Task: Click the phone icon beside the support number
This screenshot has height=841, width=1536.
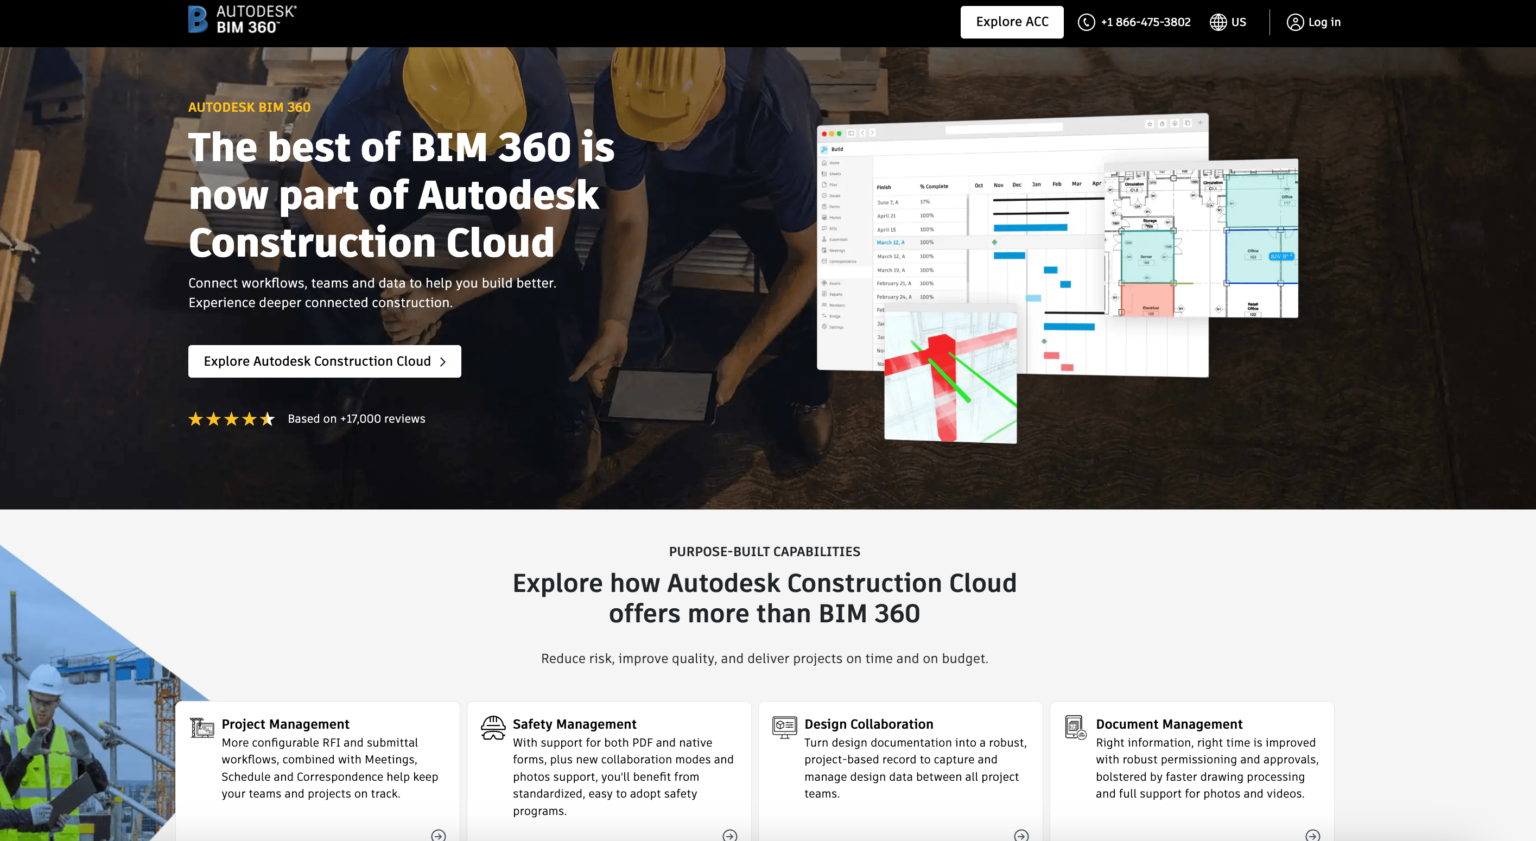Action: click(1086, 21)
